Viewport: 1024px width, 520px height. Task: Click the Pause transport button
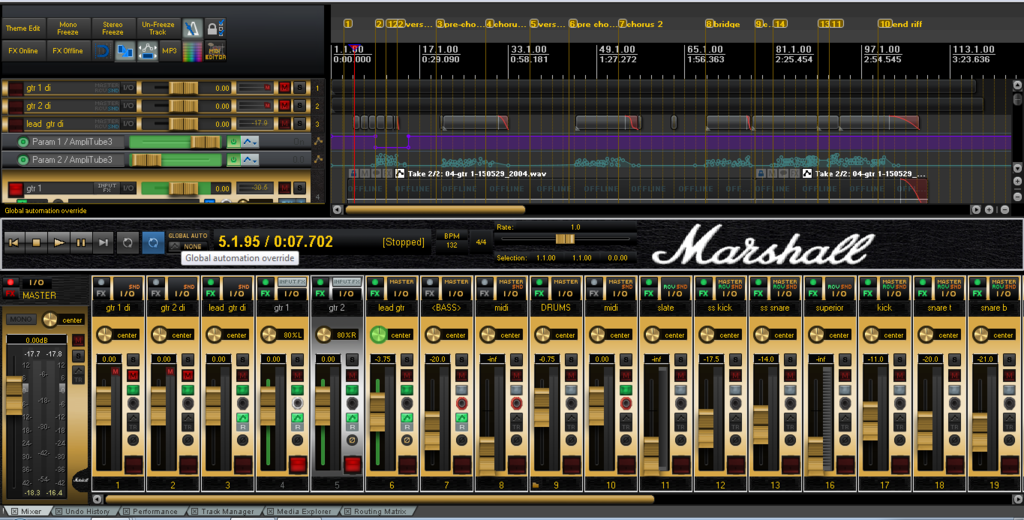[x=81, y=242]
